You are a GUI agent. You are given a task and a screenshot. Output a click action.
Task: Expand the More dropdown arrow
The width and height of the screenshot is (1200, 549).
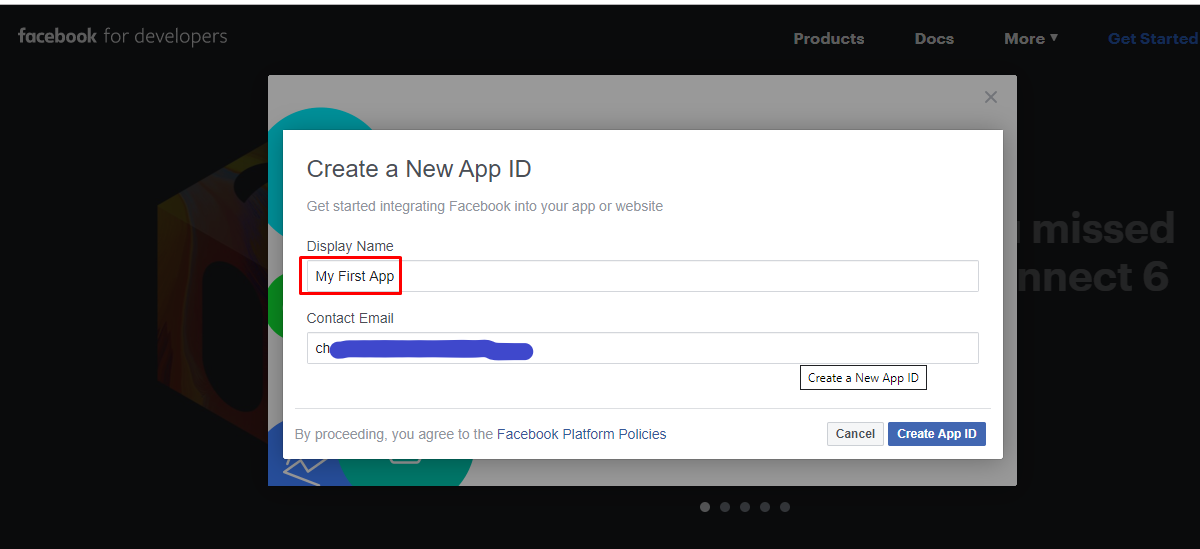coord(1054,38)
